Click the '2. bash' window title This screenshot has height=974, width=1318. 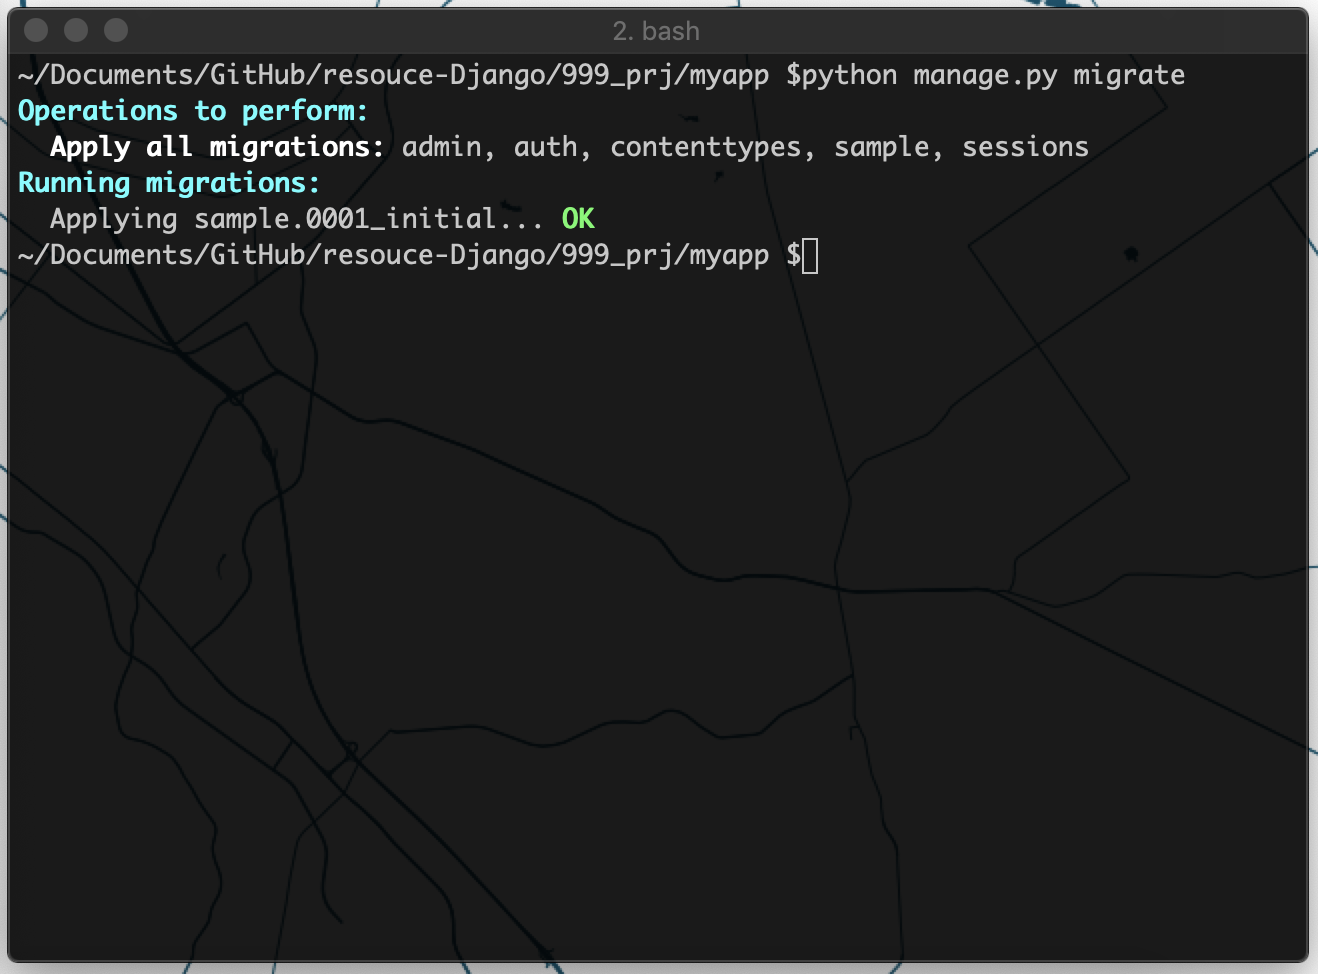[656, 31]
